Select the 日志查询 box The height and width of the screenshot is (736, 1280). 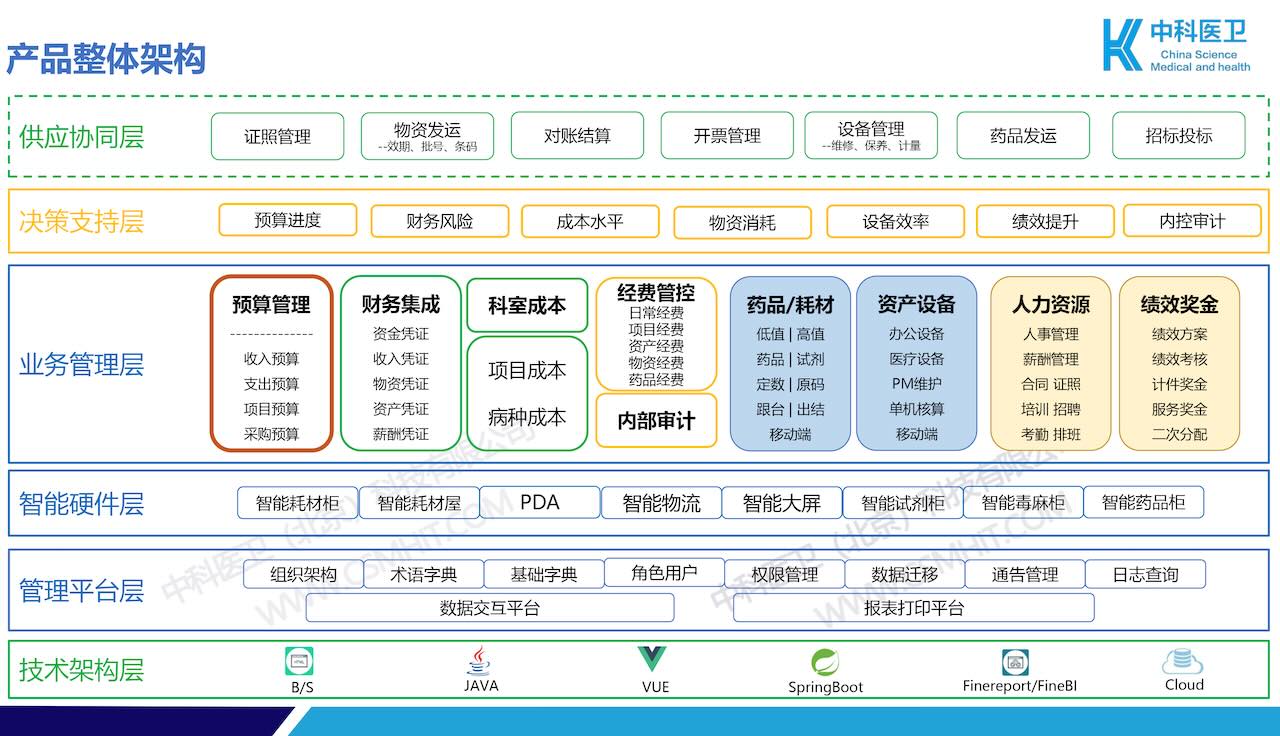1145,574
